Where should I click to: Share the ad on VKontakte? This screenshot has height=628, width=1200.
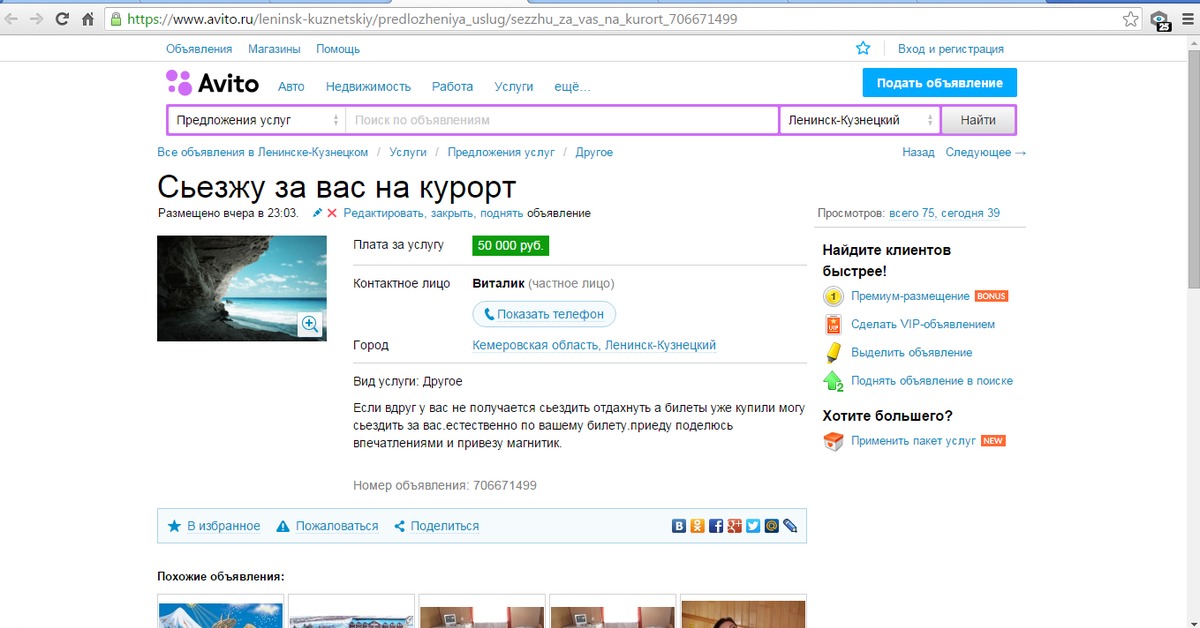tap(679, 526)
